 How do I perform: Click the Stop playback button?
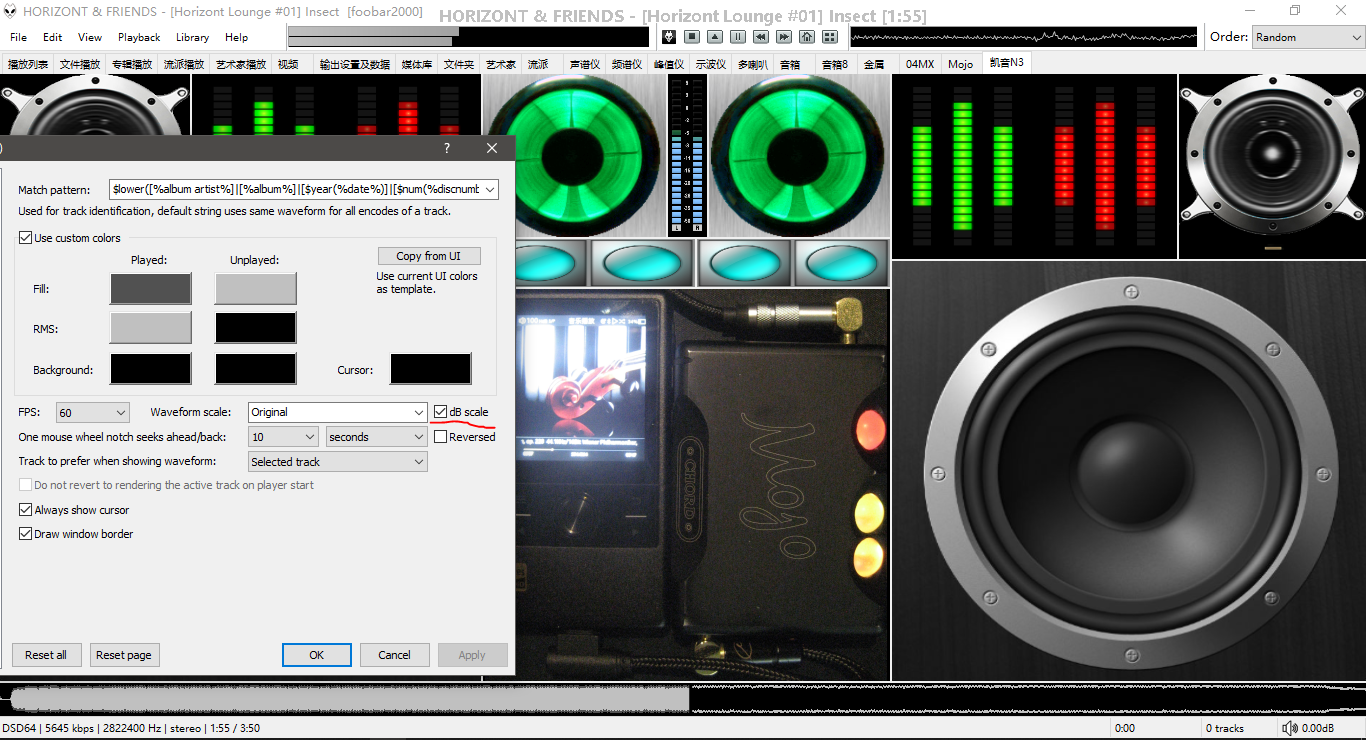point(692,37)
